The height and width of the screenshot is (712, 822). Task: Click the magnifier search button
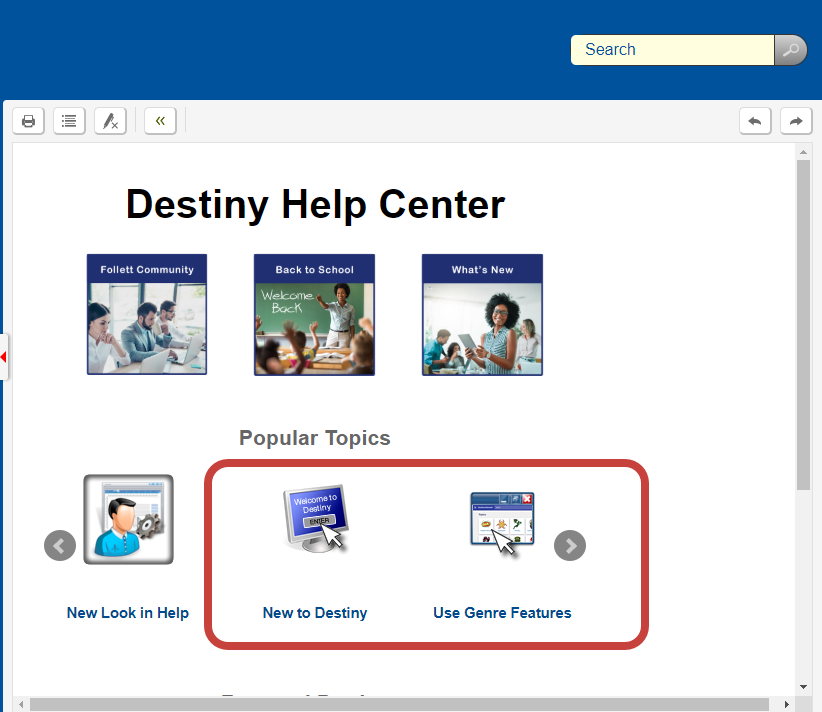791,50
